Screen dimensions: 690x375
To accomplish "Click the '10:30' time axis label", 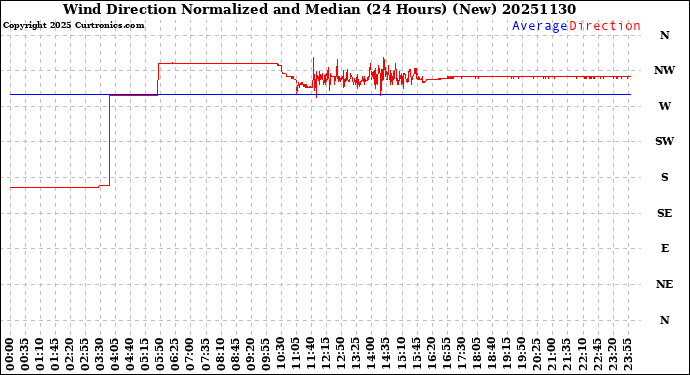I will click(280, 355).
